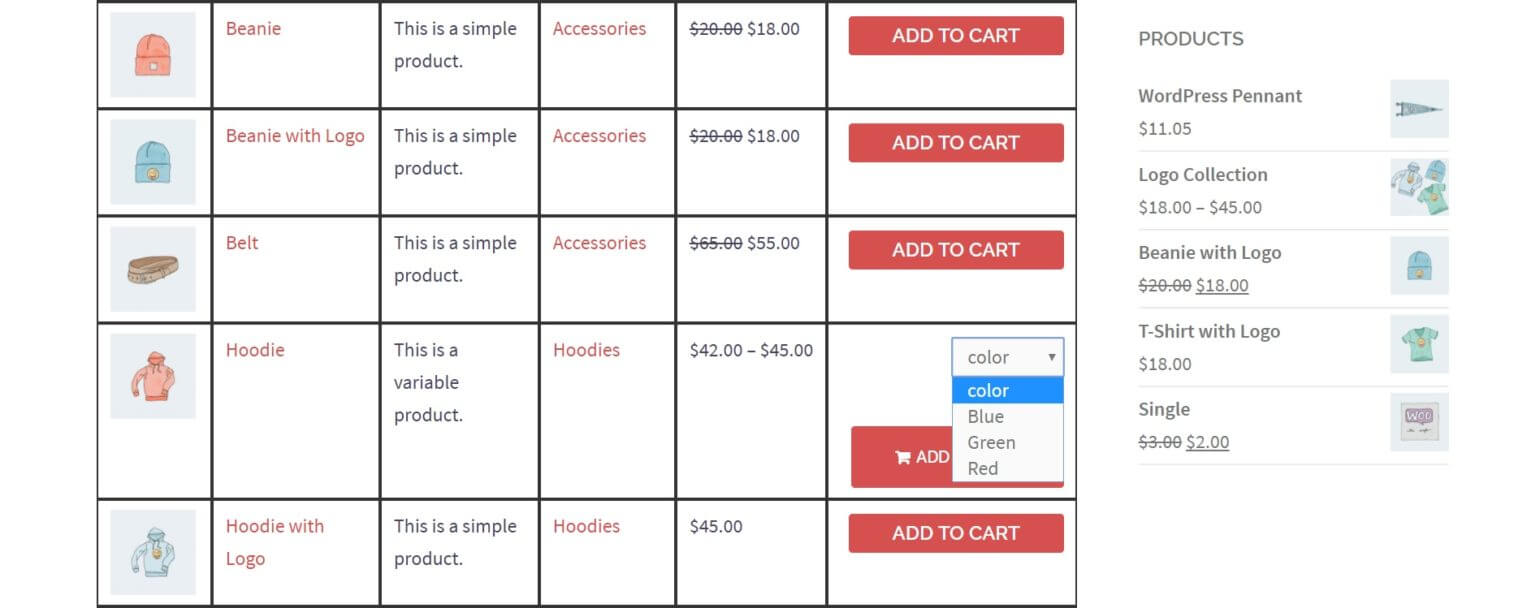Open the Accessories category for Belt
The width and height of the screenshot is (1540, 608).
pos(599,242)
